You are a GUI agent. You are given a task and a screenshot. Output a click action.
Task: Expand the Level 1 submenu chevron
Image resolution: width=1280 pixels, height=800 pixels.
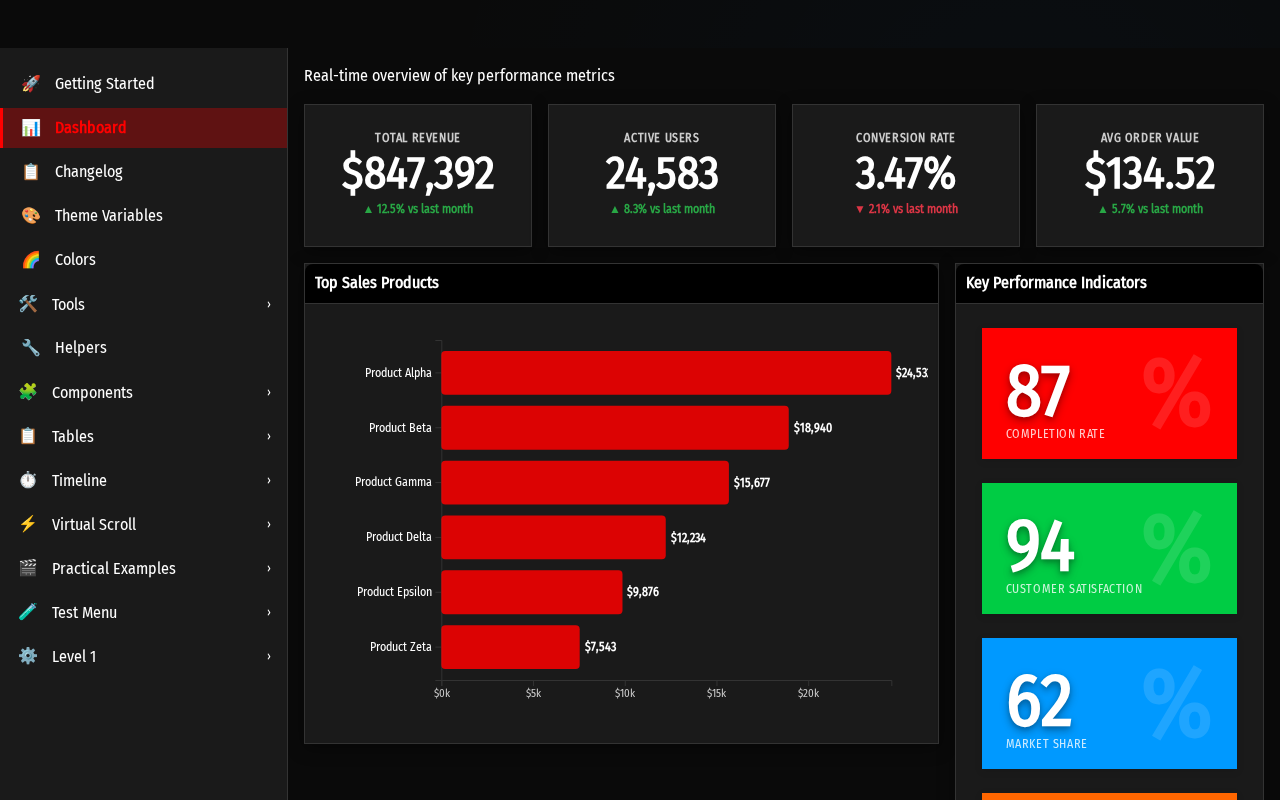point(268,656)
